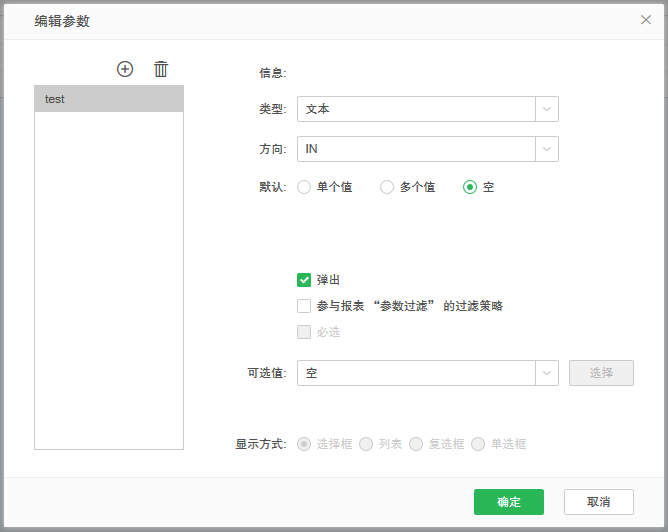
Task: Choose 复选框 display mode radio
Action: (416, 444)
